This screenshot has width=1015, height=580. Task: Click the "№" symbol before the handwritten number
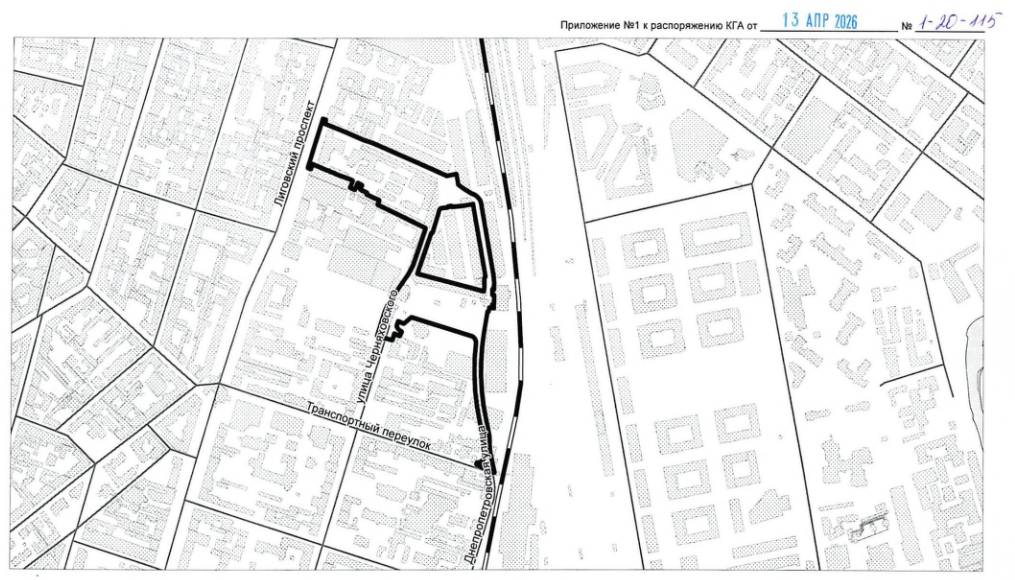(x=907, y=25)
